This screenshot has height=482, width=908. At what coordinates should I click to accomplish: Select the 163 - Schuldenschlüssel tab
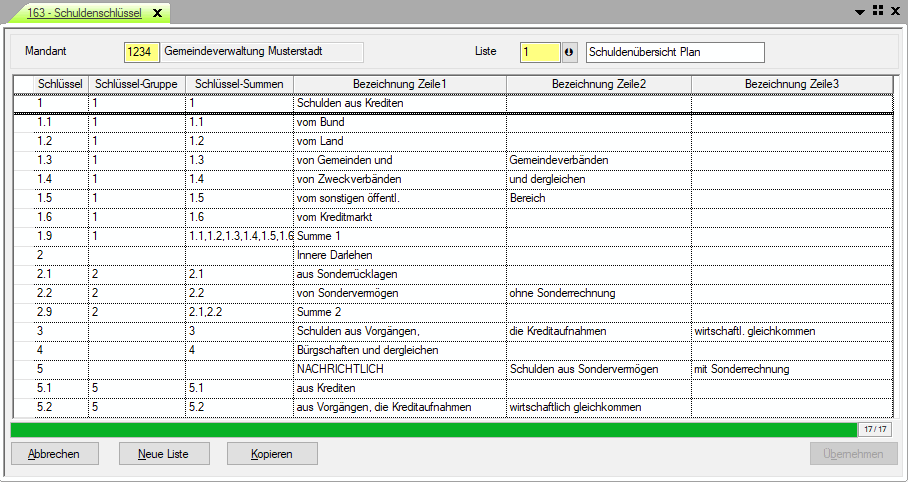(84, 12)
